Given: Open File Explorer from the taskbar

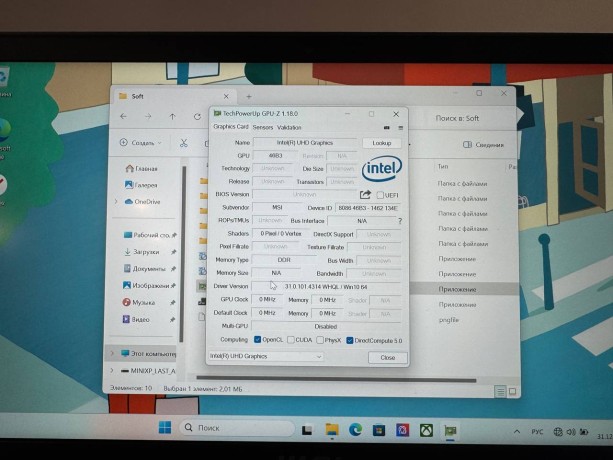Looking at the screenshot, I should click(332, 430).
